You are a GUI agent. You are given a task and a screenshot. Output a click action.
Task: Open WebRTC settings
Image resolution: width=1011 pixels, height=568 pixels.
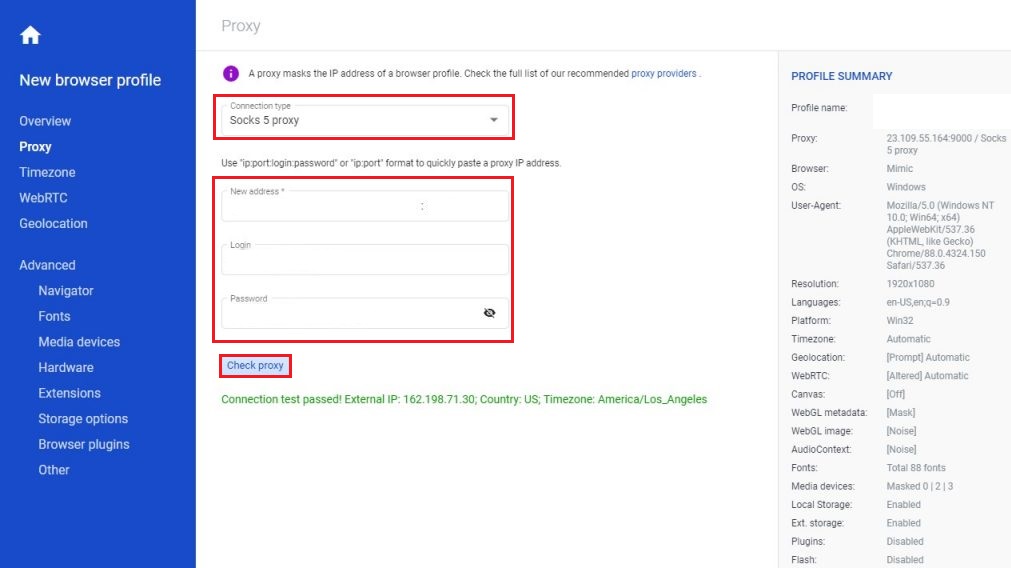43,198
